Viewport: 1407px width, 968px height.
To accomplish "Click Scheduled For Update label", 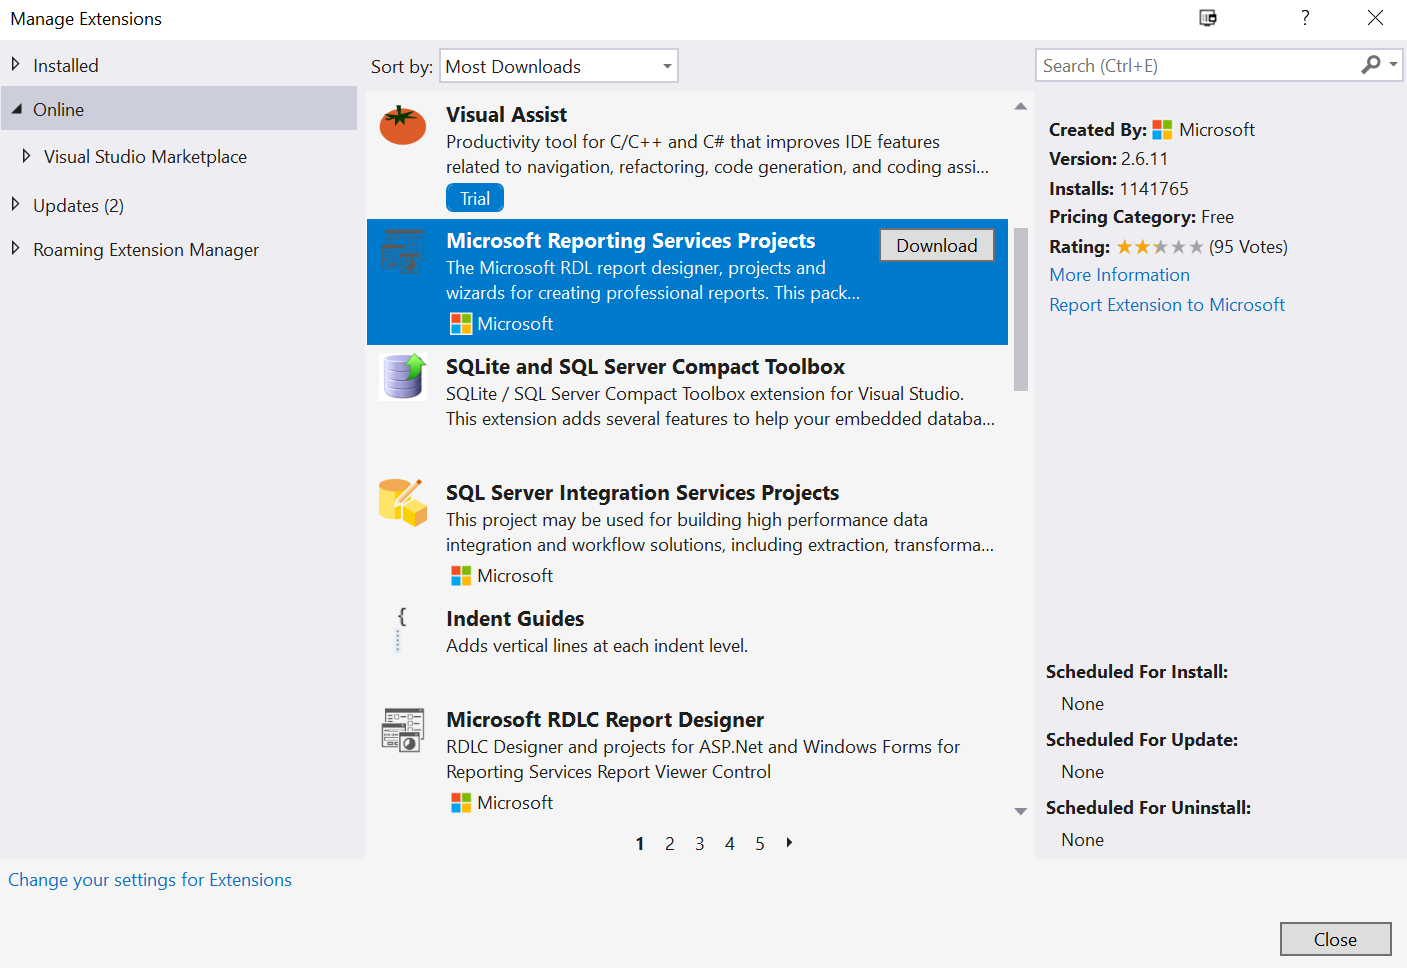I will [1142, 740].
